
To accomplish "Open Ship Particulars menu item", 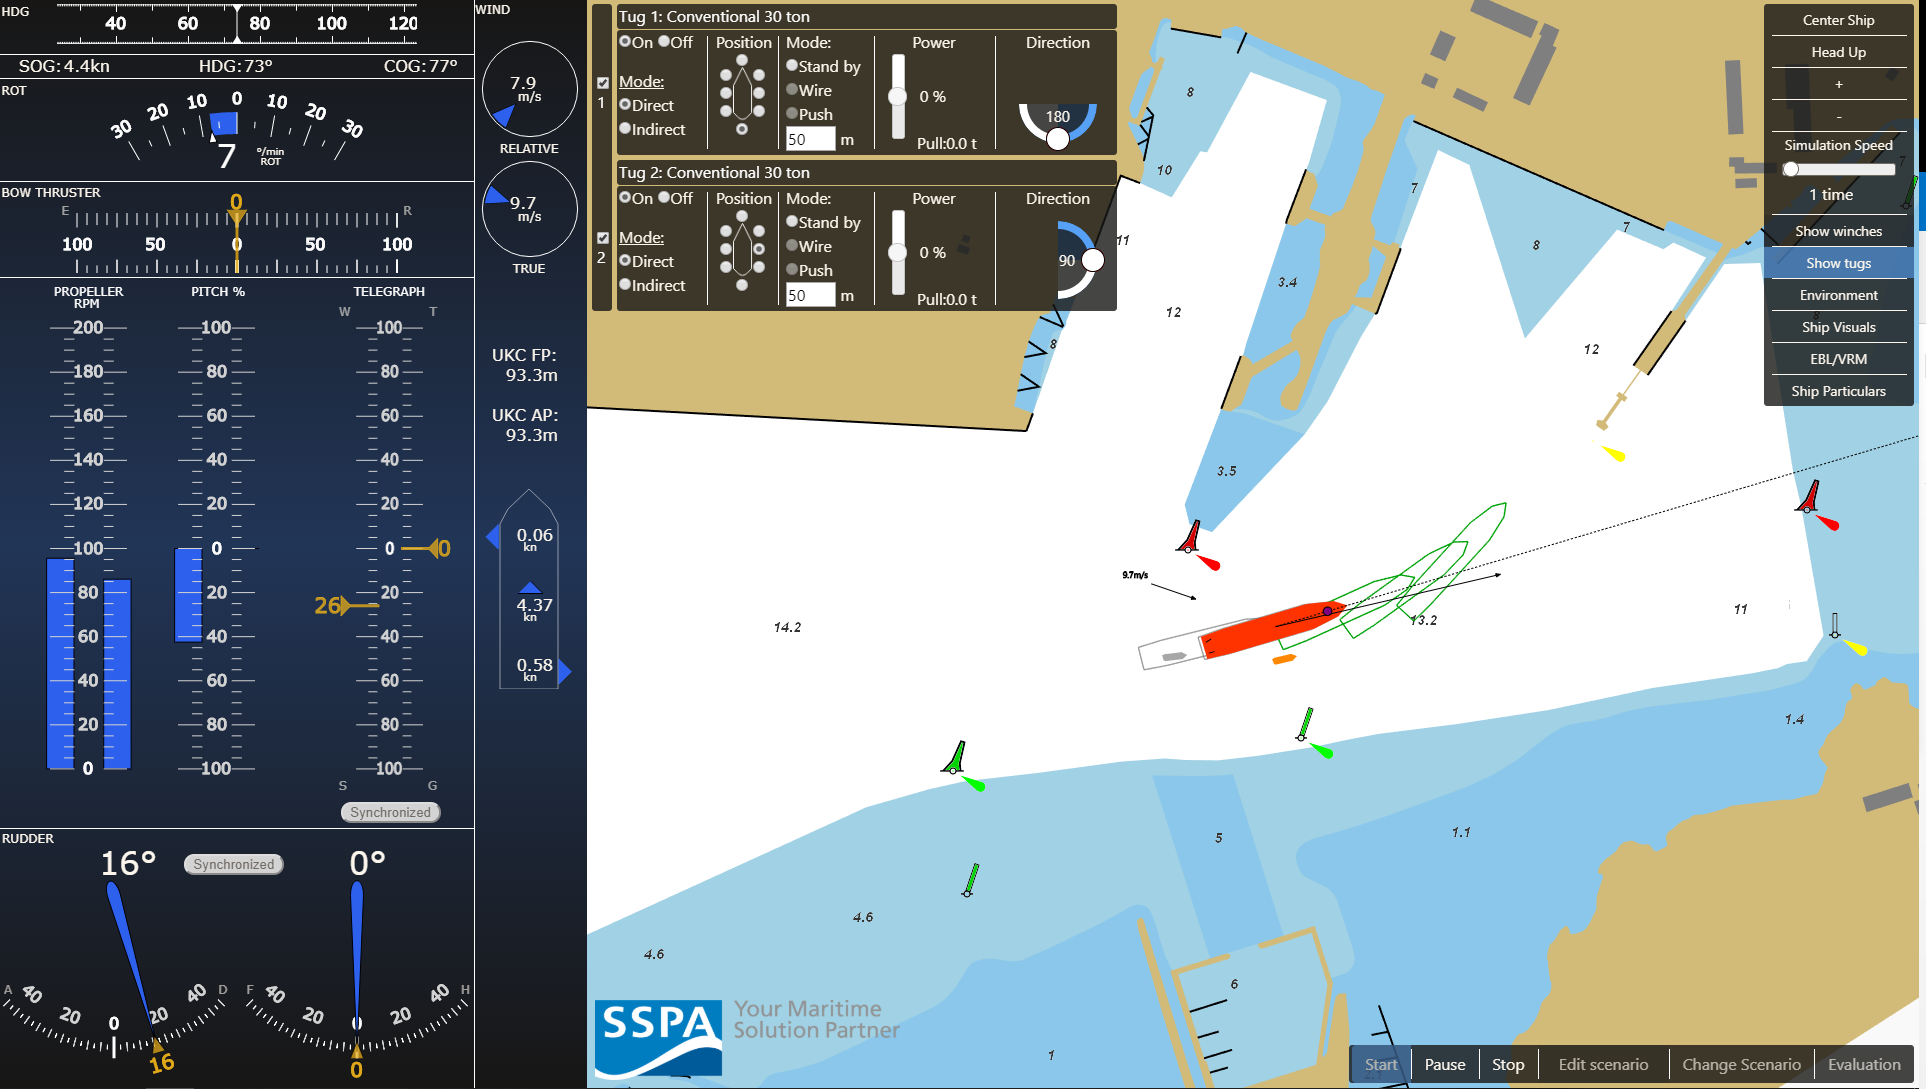I will [1838, 391].
